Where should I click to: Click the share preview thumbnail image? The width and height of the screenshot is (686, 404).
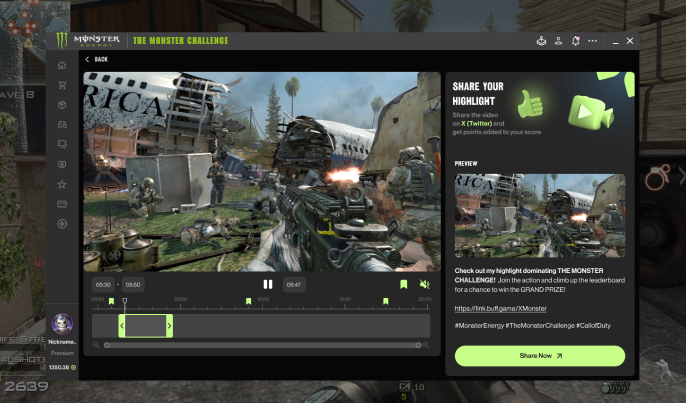pos(539,215)
